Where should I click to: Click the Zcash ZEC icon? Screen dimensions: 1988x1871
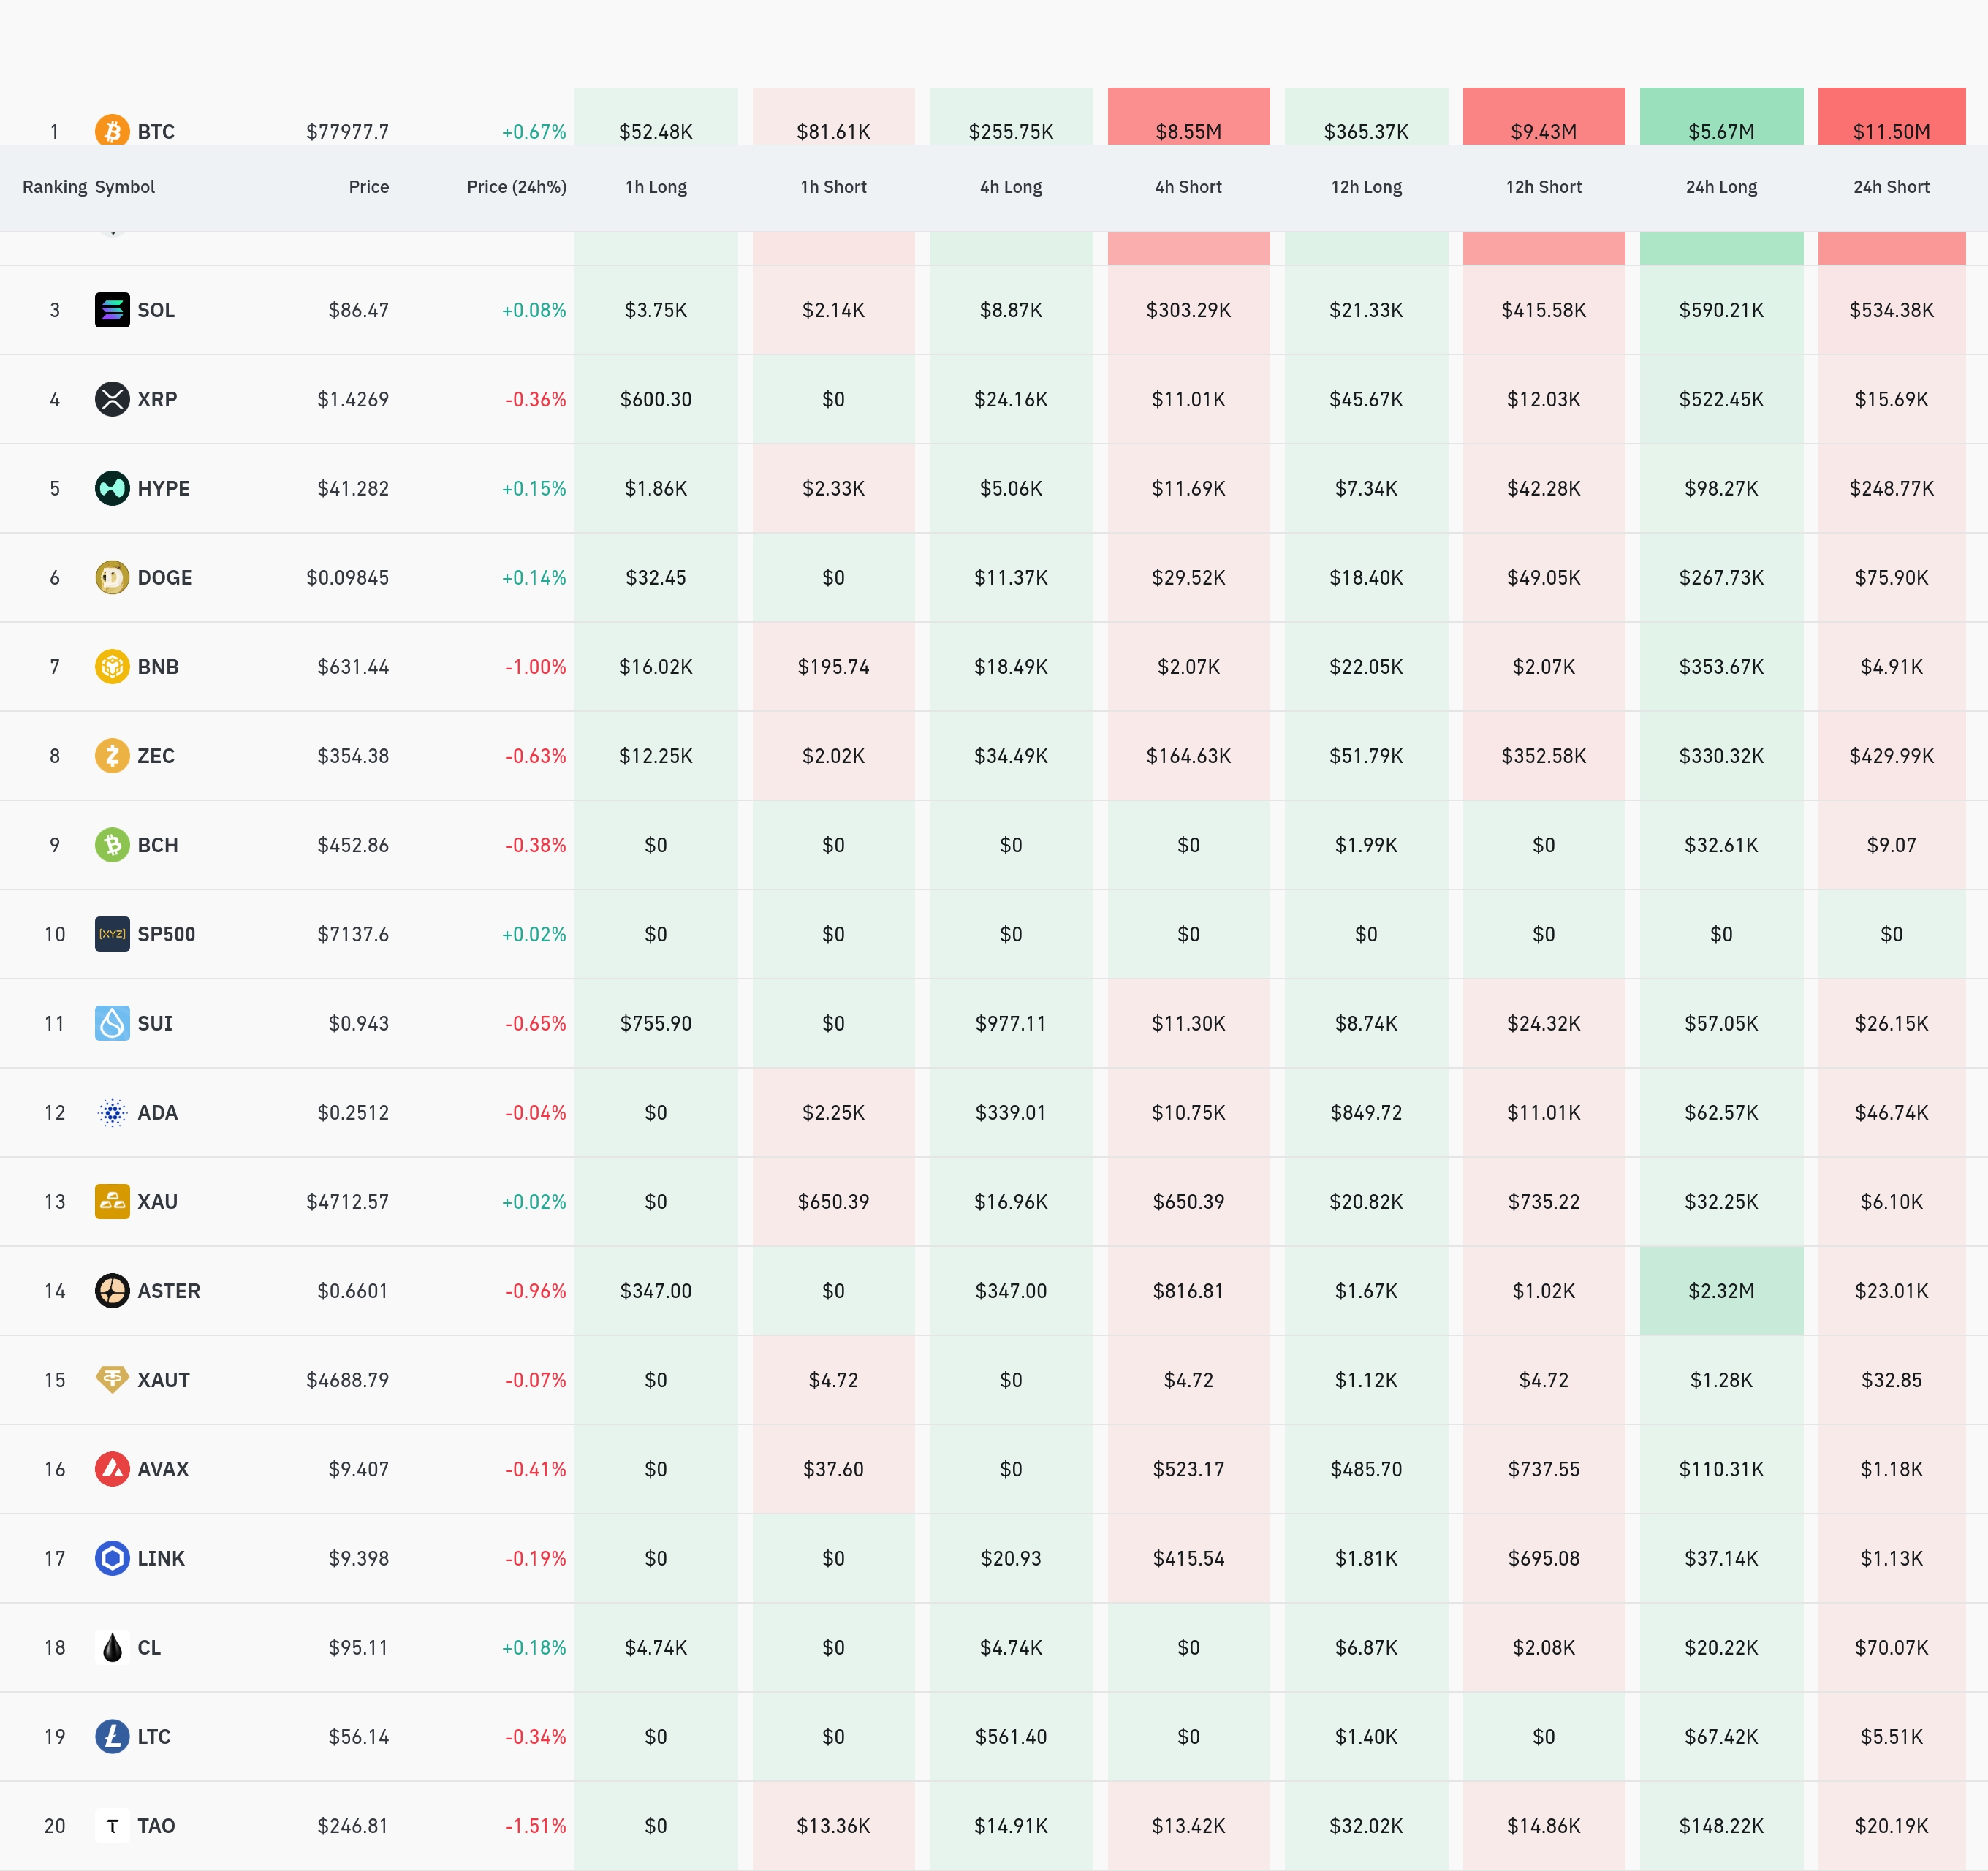point(112,755)
